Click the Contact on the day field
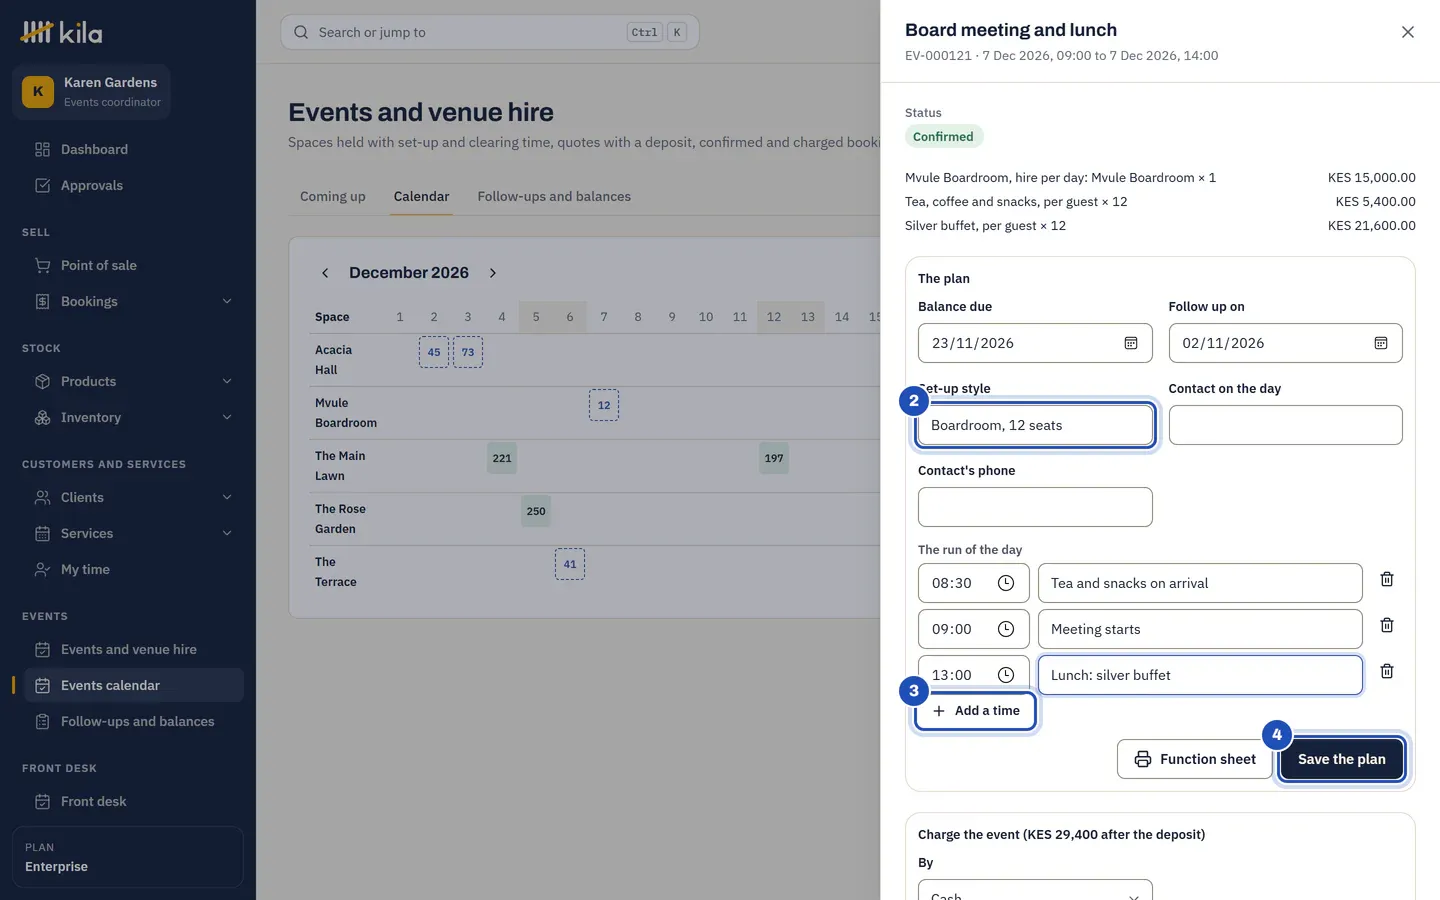This screenshot has height=900, width=1440. click(x=1285, y=425)
